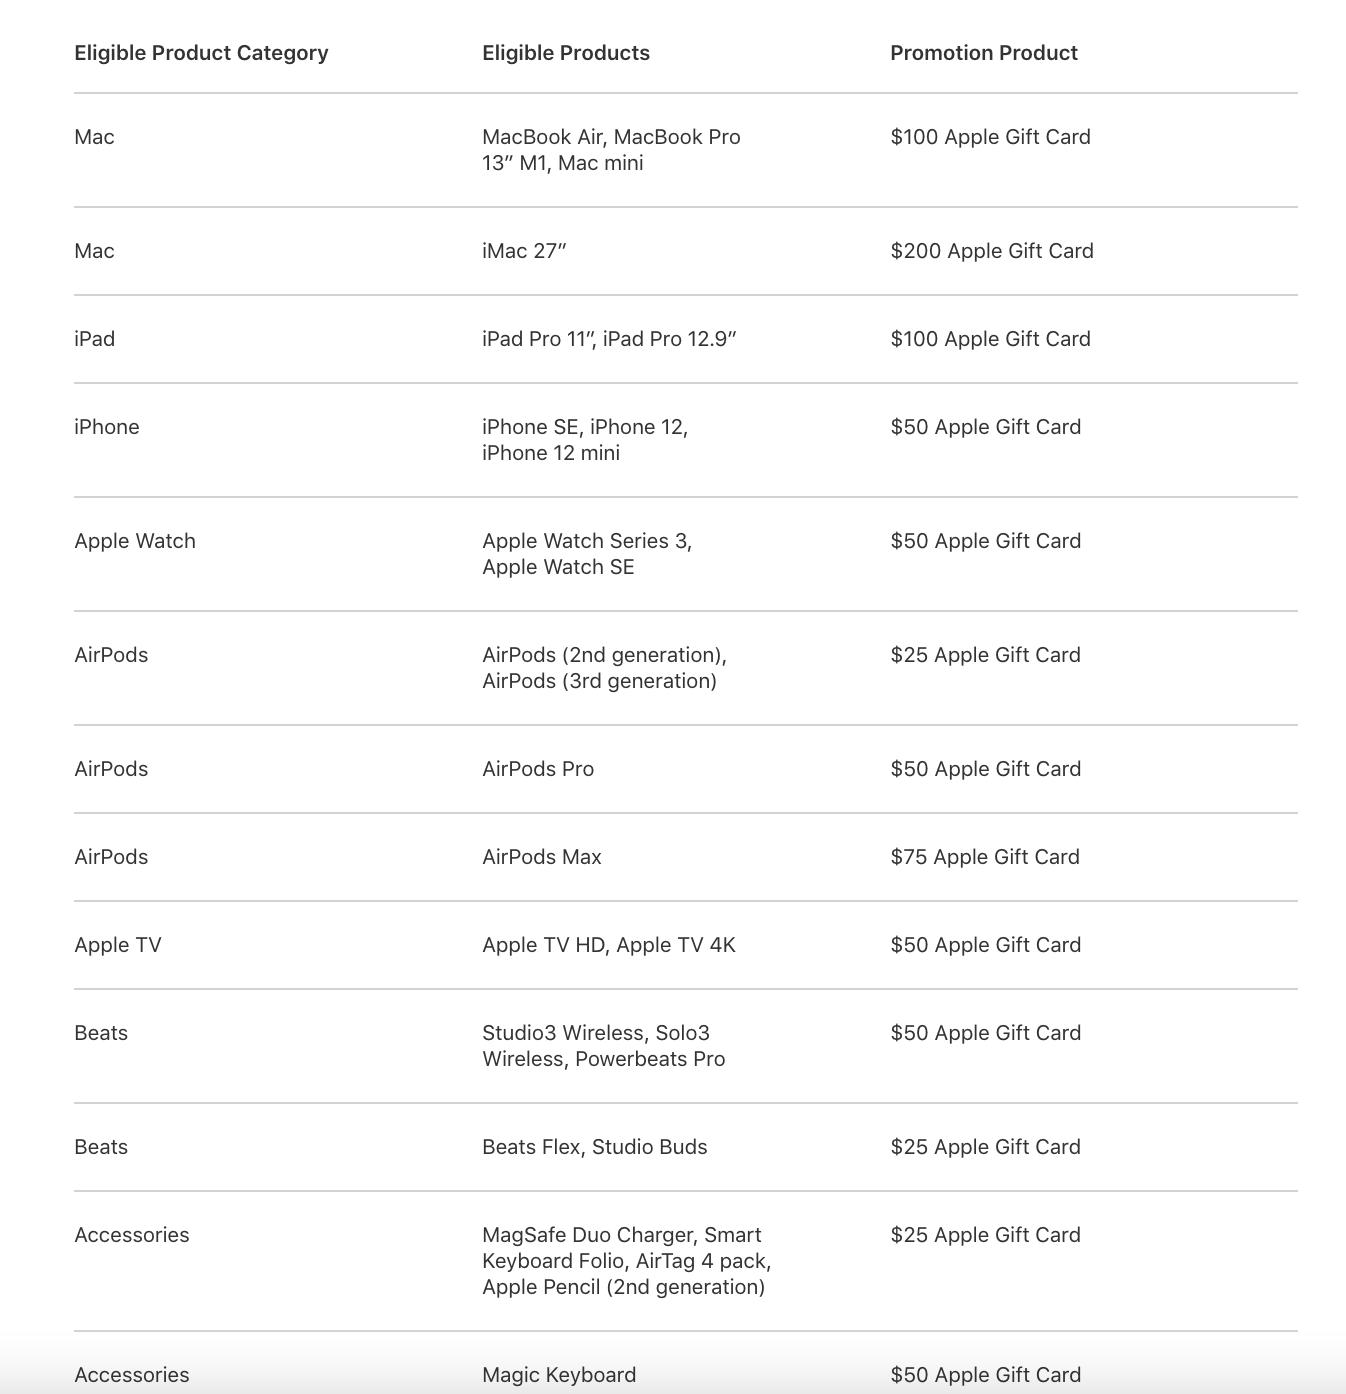This screenshot has height=1394, width=1346.
Task: Select the 'AirPods Pro' product cell
Action: click(x=538, y=769)
